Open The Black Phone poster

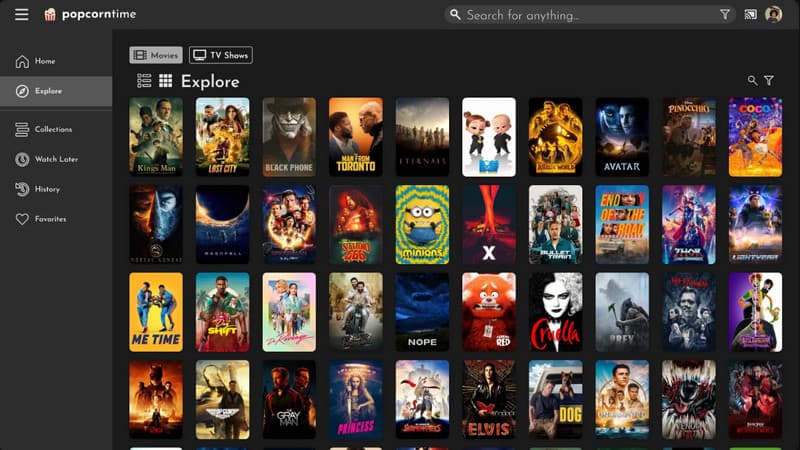tap(289, 137)
